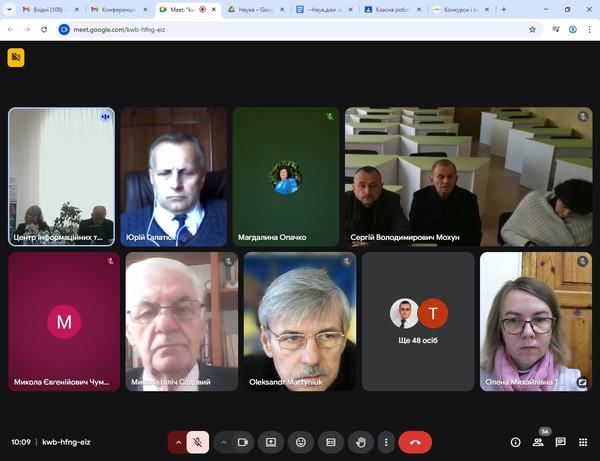Raise hand in the meeting
600x461 pixels.
(361, 441)
